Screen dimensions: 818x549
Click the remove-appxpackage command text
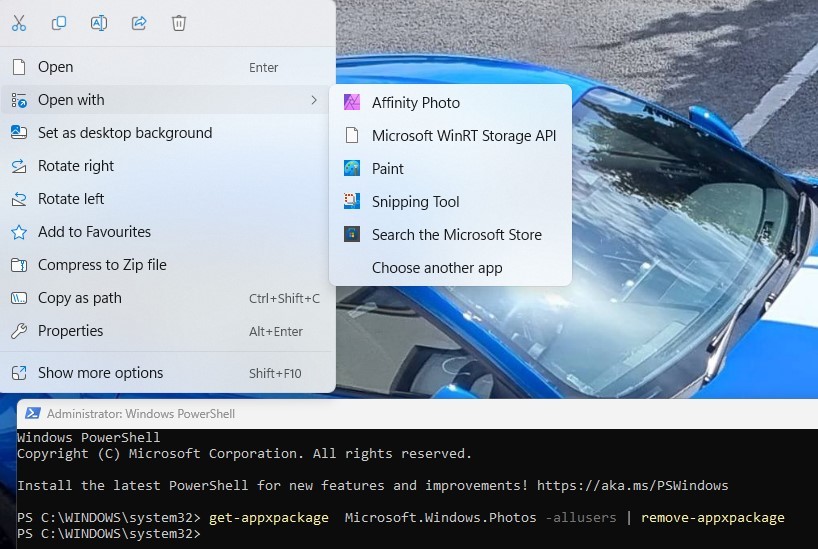click(713, 517)
